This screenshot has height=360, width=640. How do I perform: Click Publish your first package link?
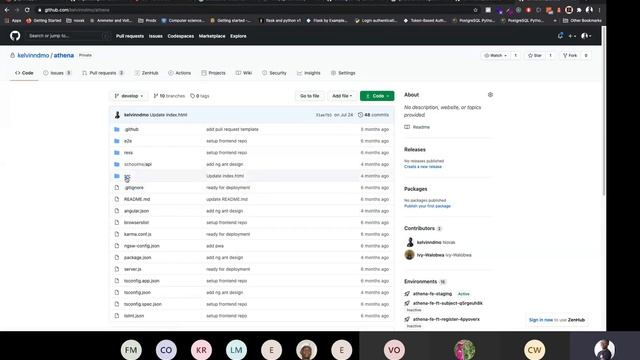tap(427, 206)
